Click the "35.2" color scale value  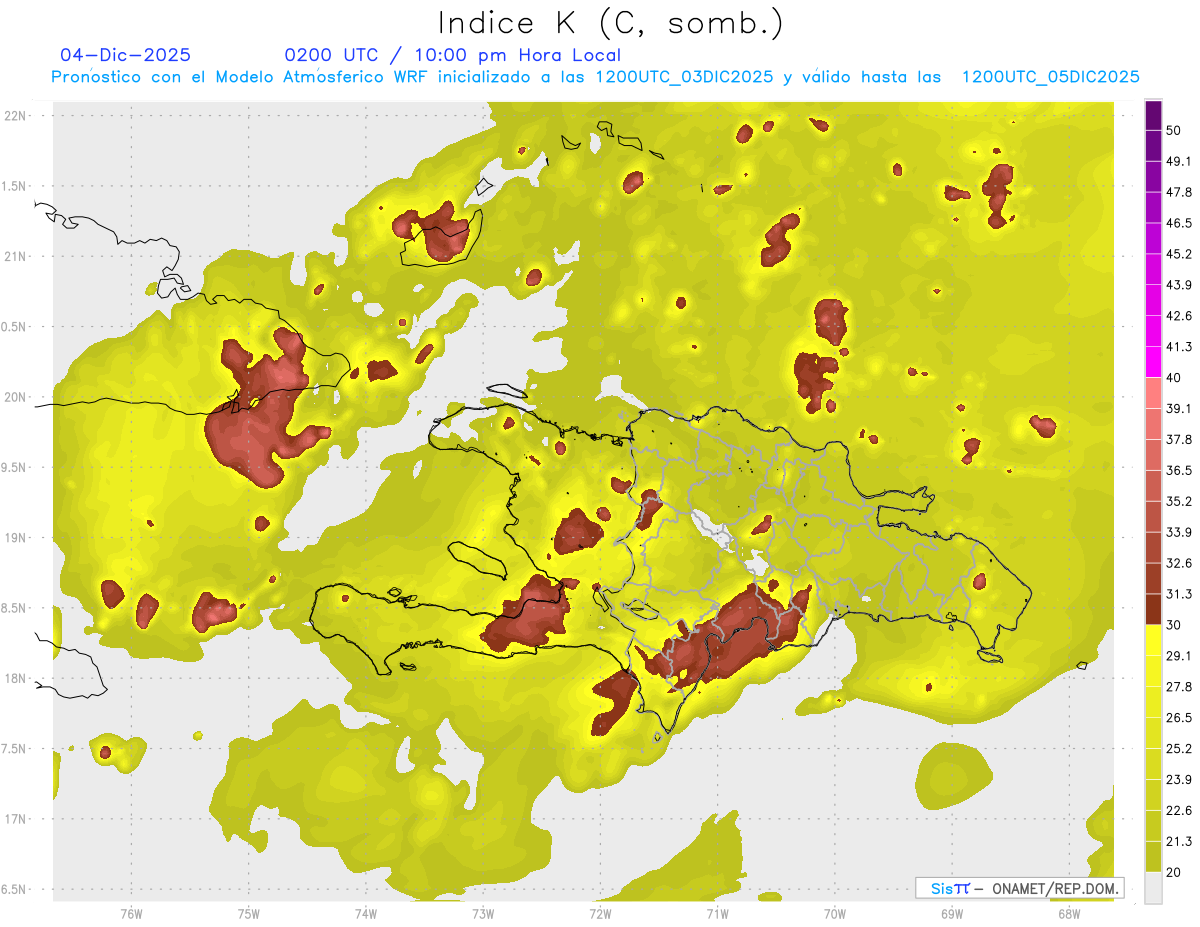click(x=1179, y=501)
